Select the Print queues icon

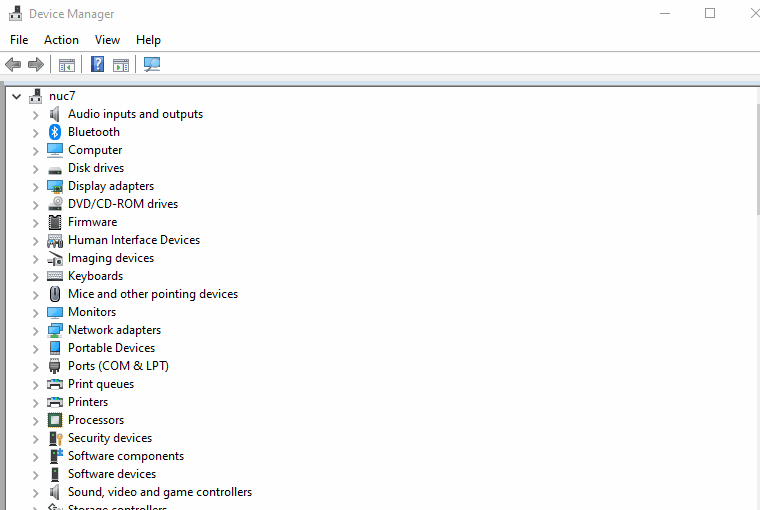[x=55, y=384]
